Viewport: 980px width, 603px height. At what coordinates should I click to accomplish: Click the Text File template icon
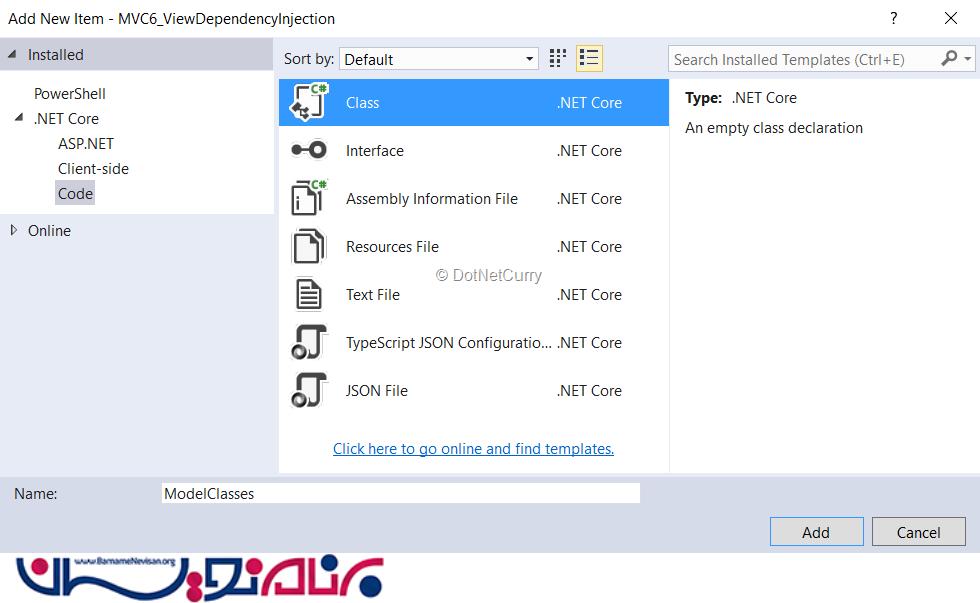(x=309, y=294)
